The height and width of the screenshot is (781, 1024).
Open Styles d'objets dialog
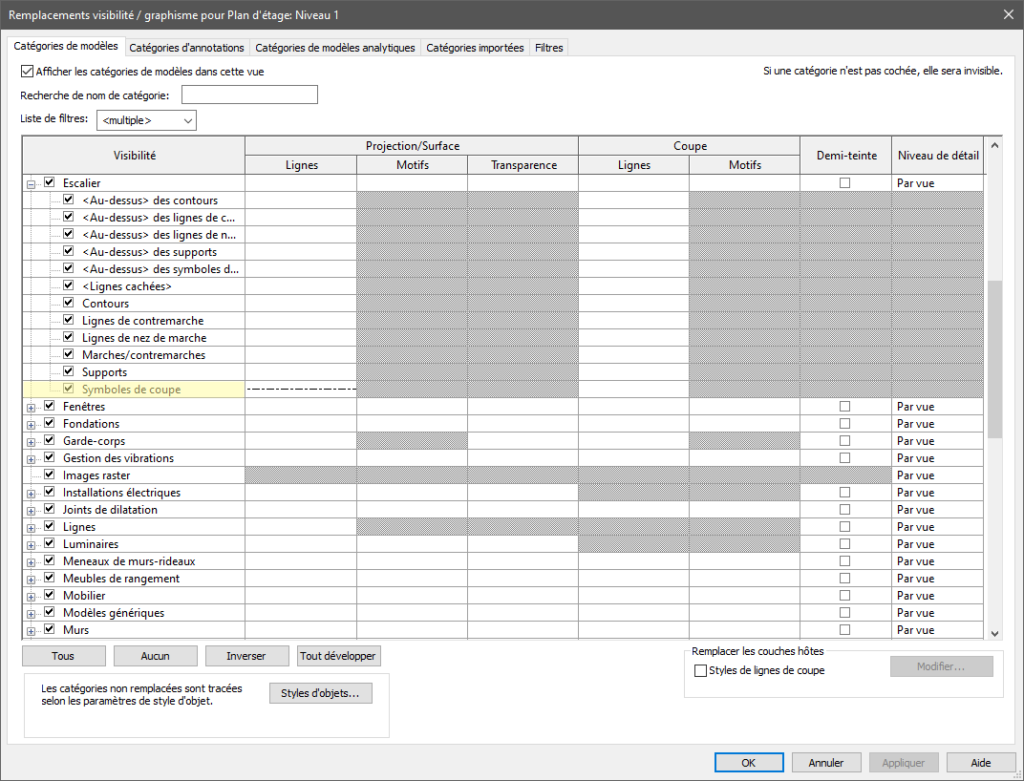click(x=321, y=693)
